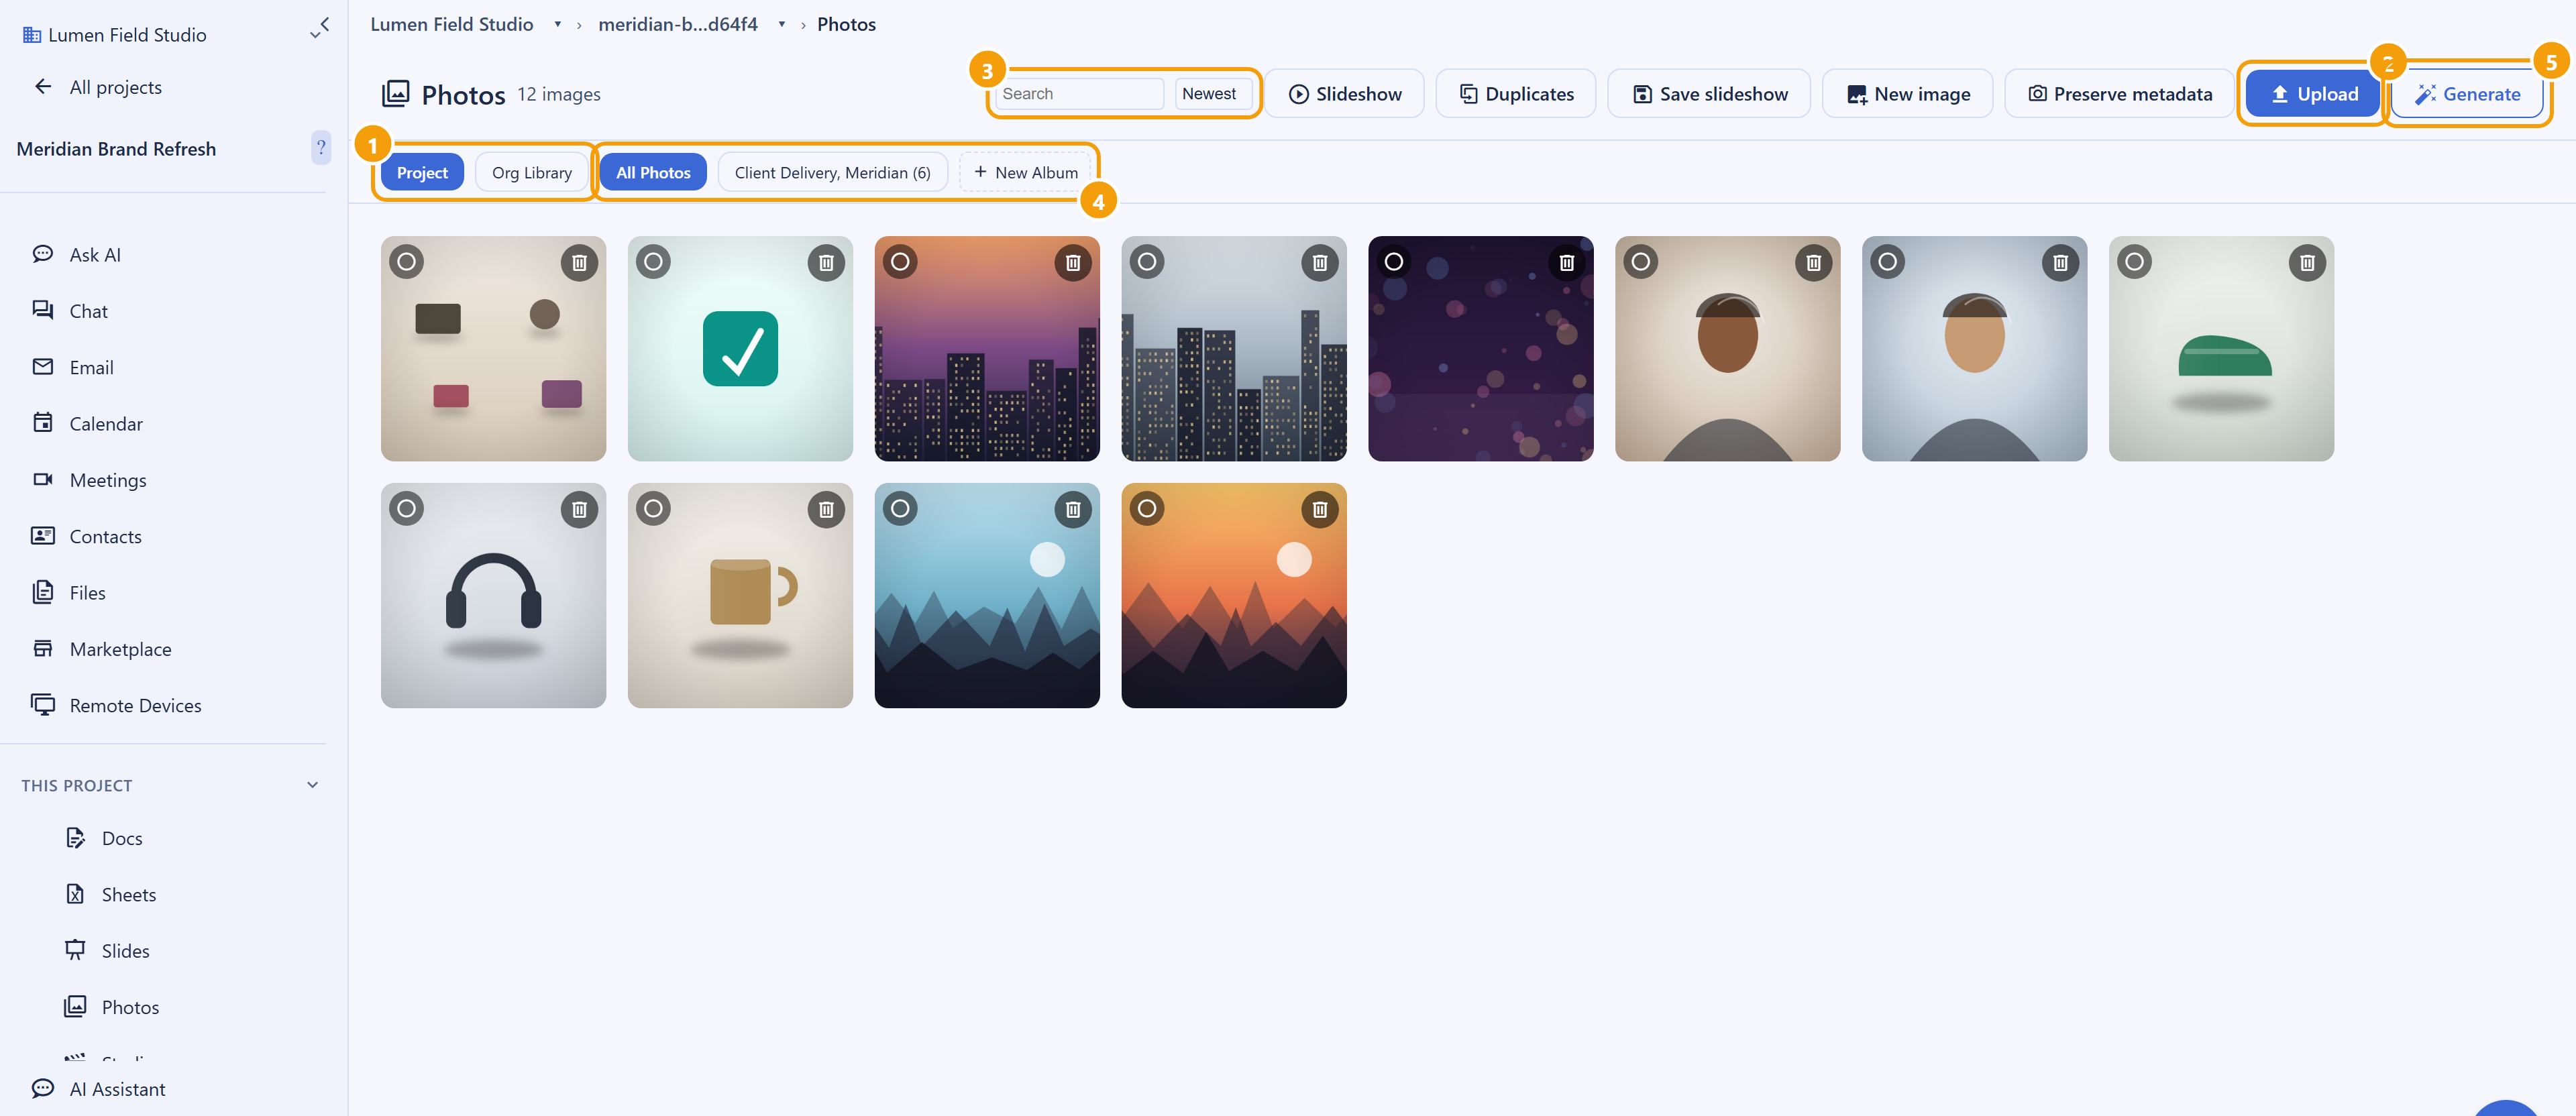Image resolution: width=2576 pixels, height=1116 pixels.
Task: Tick the purple sunset skyline select circle
Action: click(x=900, y=262)
